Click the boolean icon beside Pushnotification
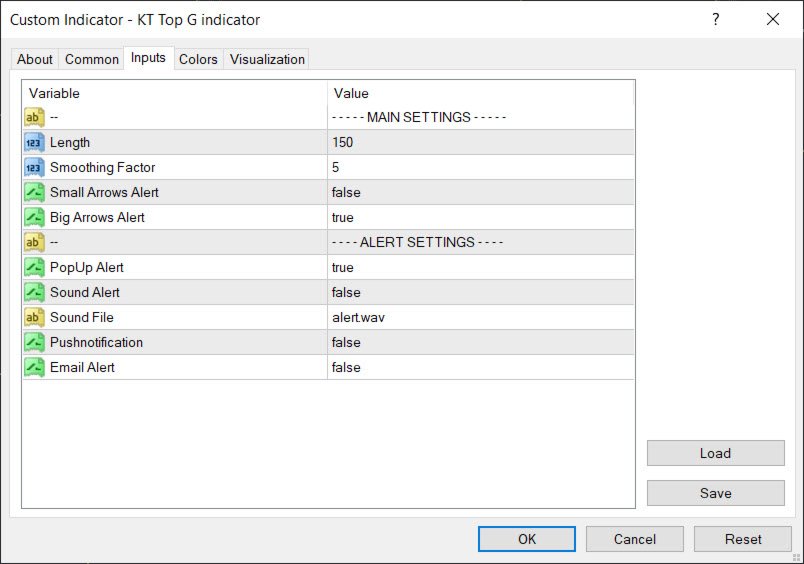Image resolution: width=804 pixels, height=564 pixels. coord(33,342)
